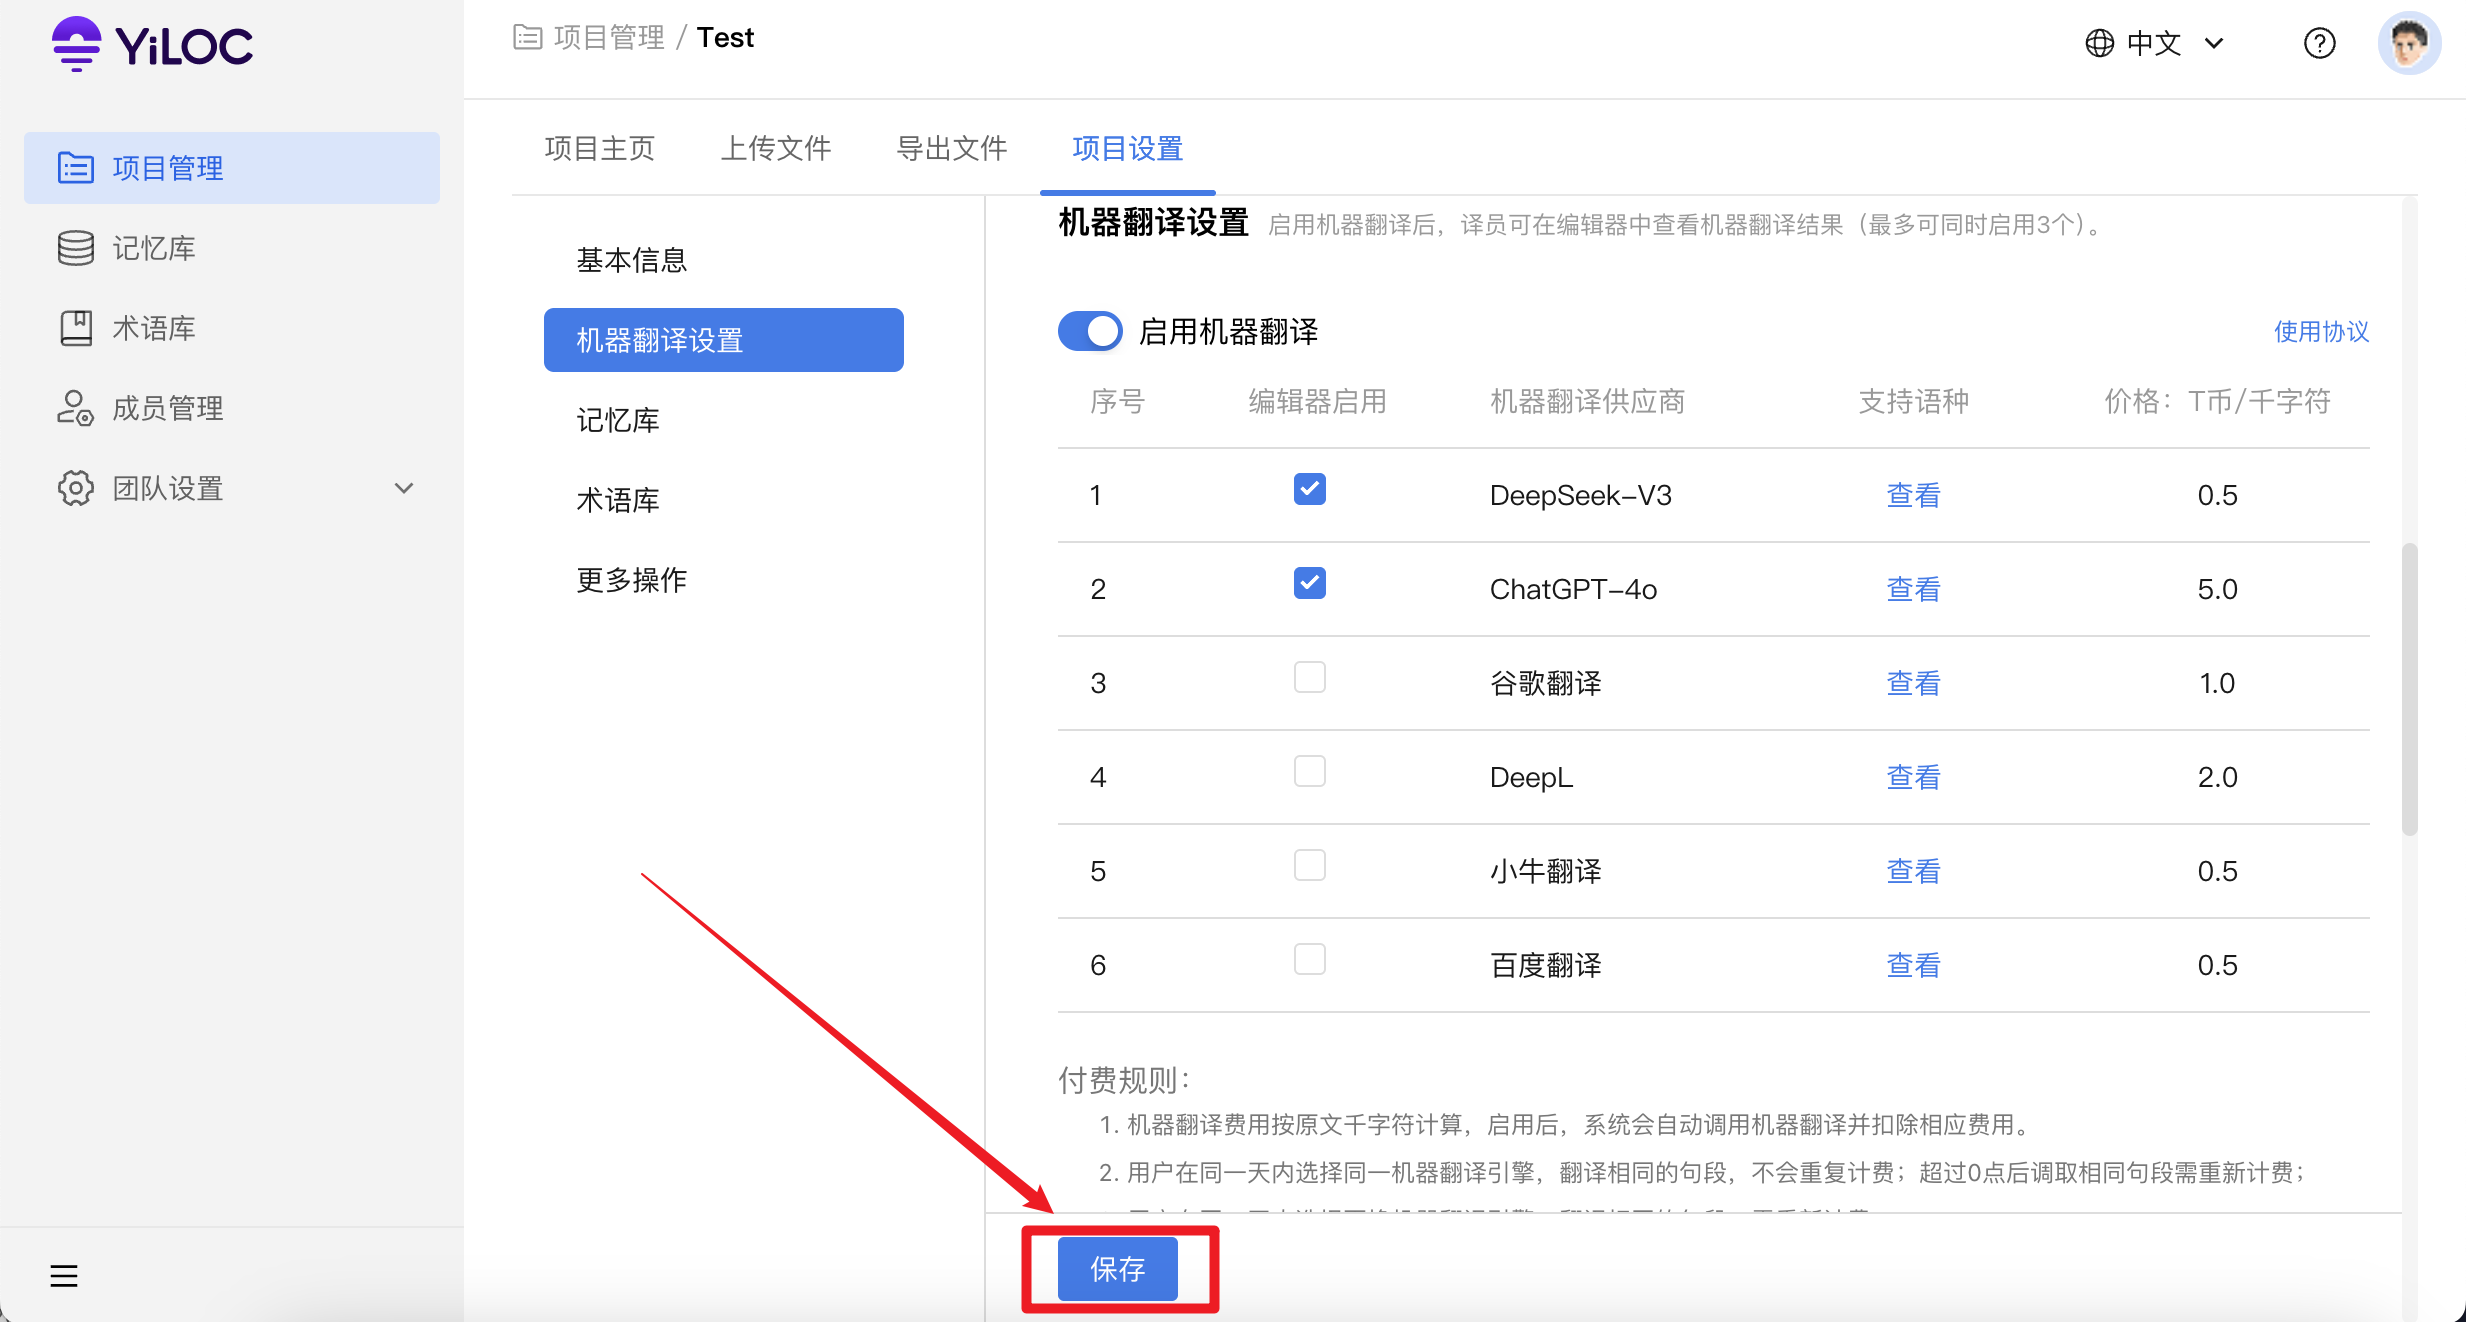The image size is (2466, 1322).
Task: Click the price 2.0 for DeepL
Action: (2217, 777)
